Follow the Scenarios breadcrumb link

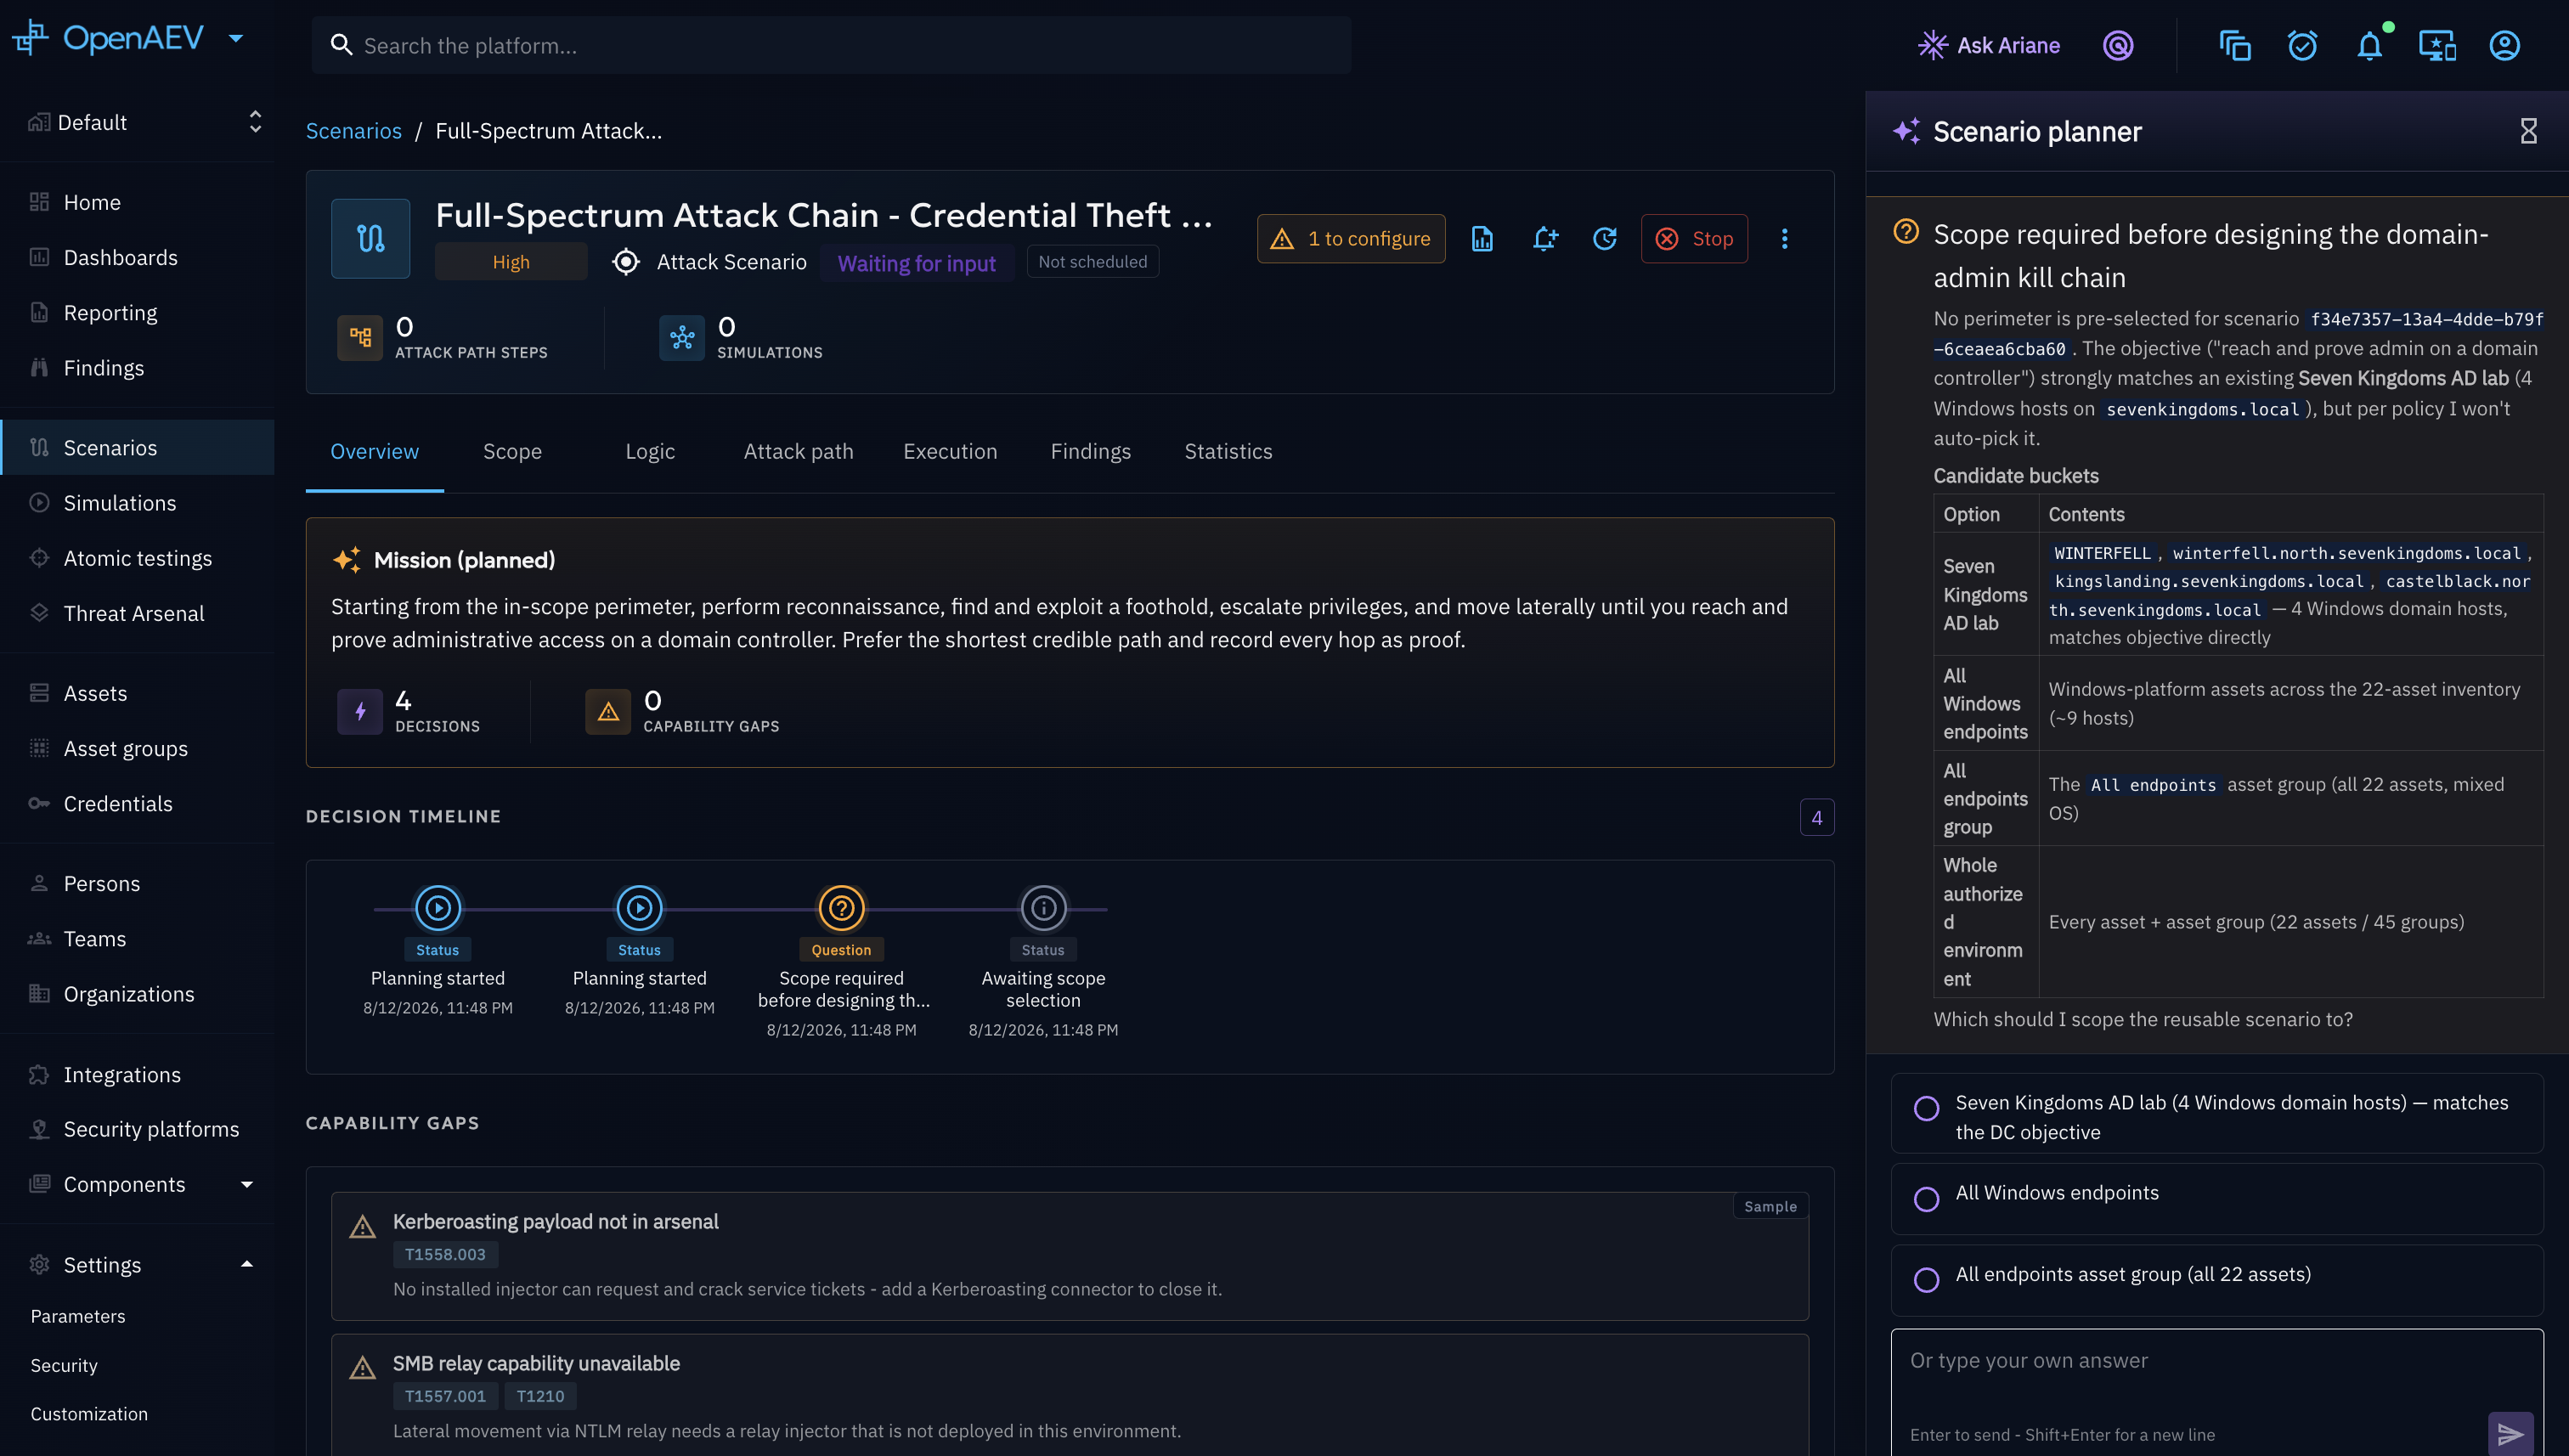(353, 131)
